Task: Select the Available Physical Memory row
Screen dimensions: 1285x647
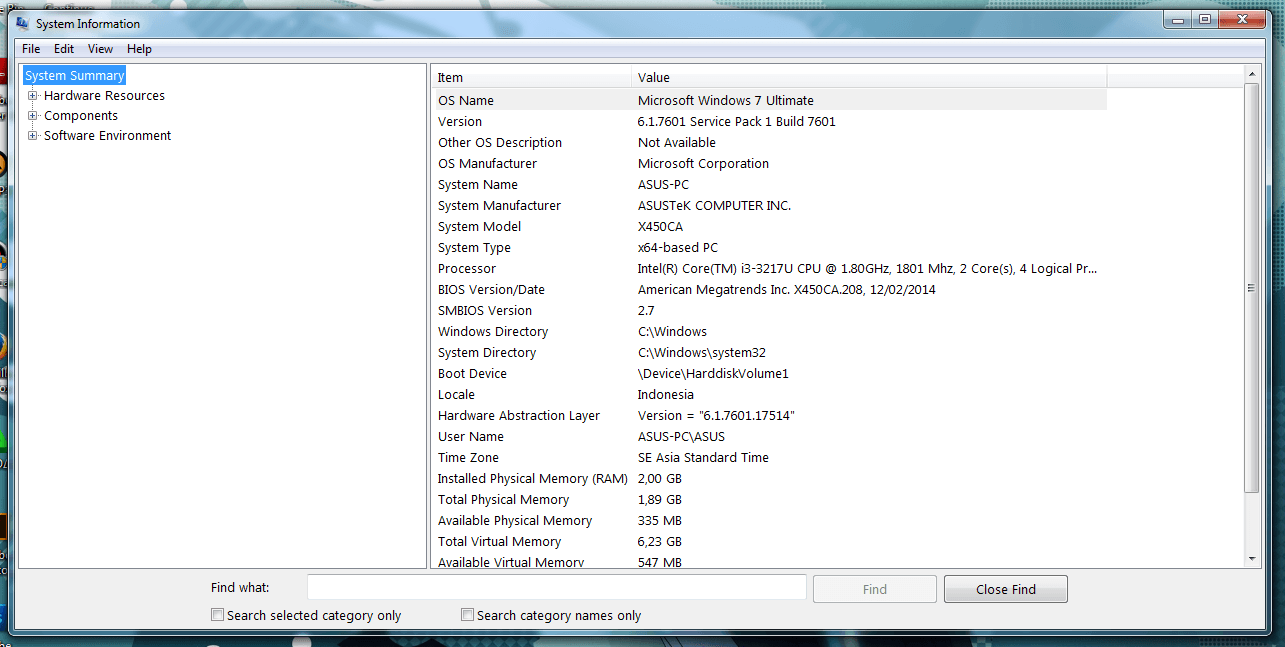Action: 769,520
